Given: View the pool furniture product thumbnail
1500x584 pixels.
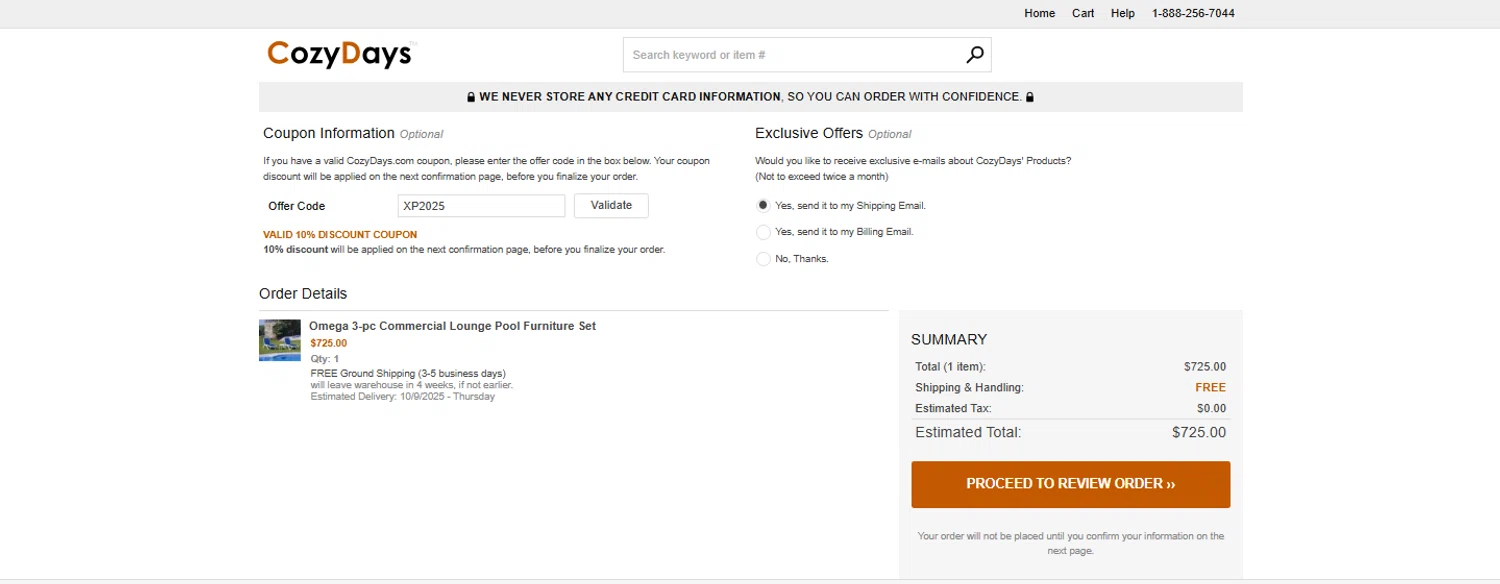Looking at the screenshot, I should (x=280, y=340).
